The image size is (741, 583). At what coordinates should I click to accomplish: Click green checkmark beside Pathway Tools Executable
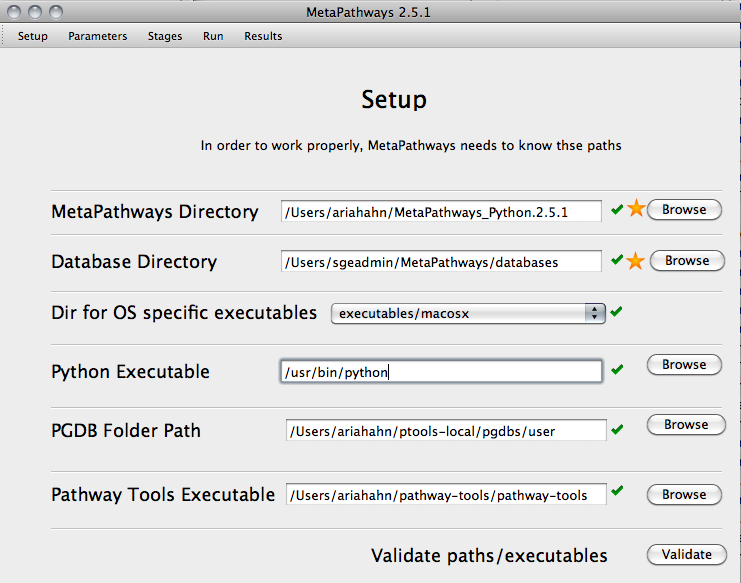pyautogui.click(x=617, y=490)
